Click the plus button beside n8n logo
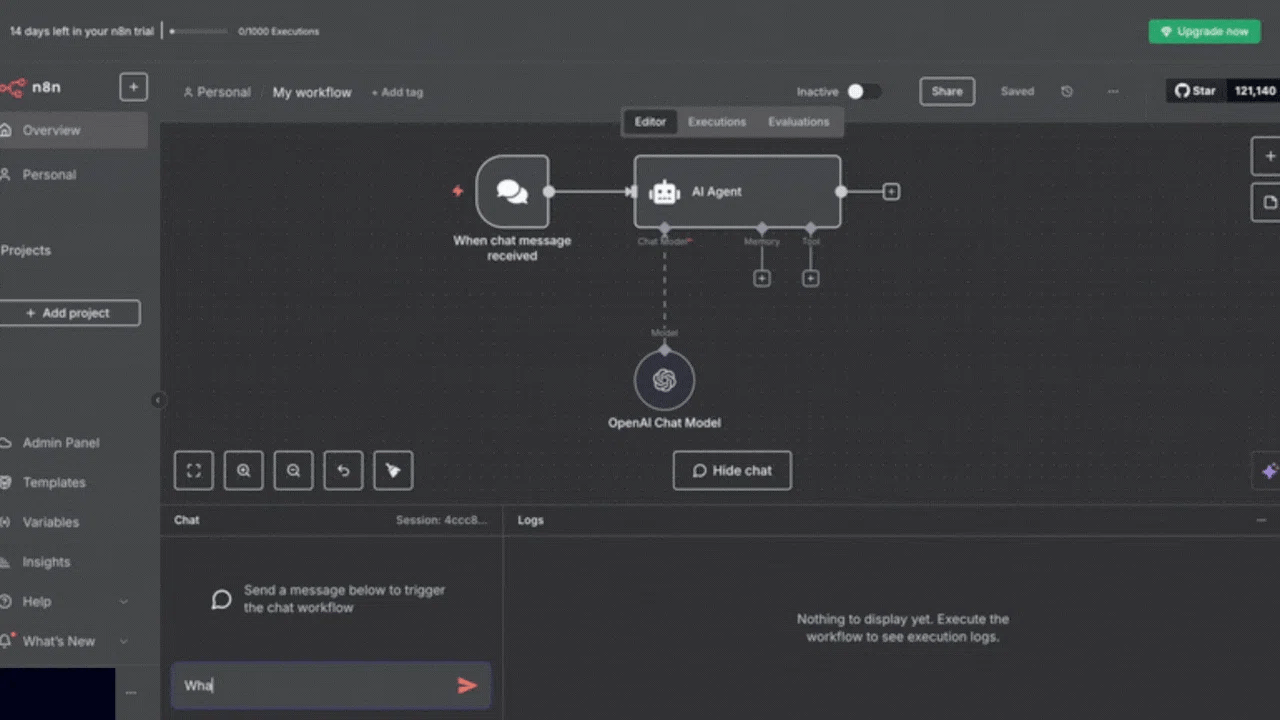The width and height of the screenshot is (1280, 720). click(x=134, y=87)
